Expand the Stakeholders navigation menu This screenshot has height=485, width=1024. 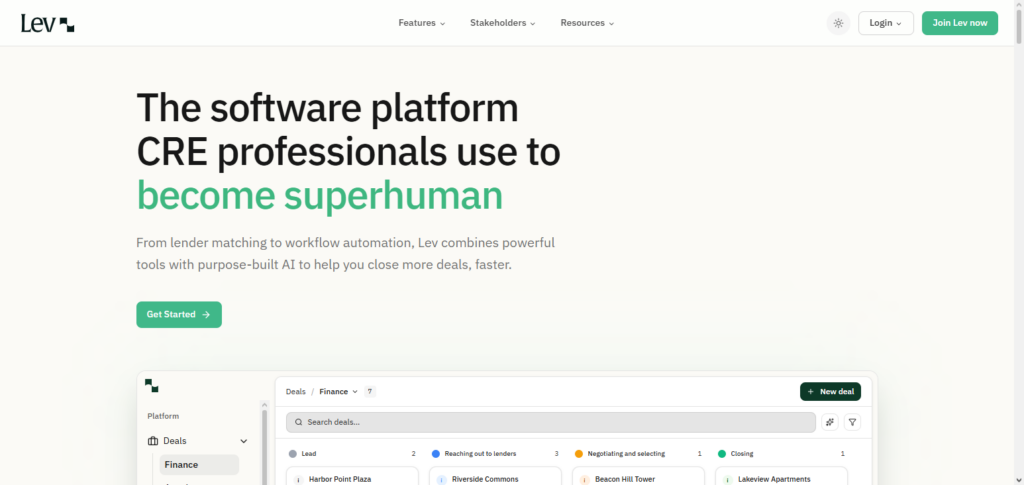click(x=502, y=23)
